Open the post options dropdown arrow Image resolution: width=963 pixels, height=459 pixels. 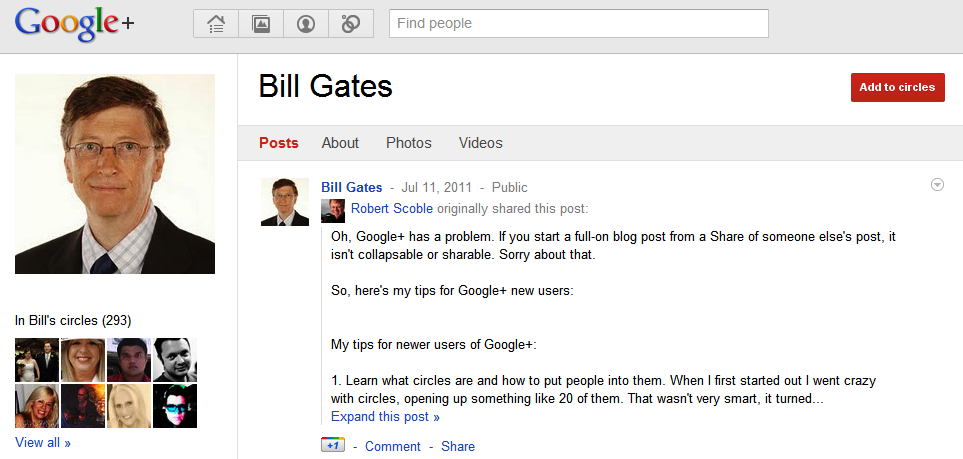tap(937, 184)
